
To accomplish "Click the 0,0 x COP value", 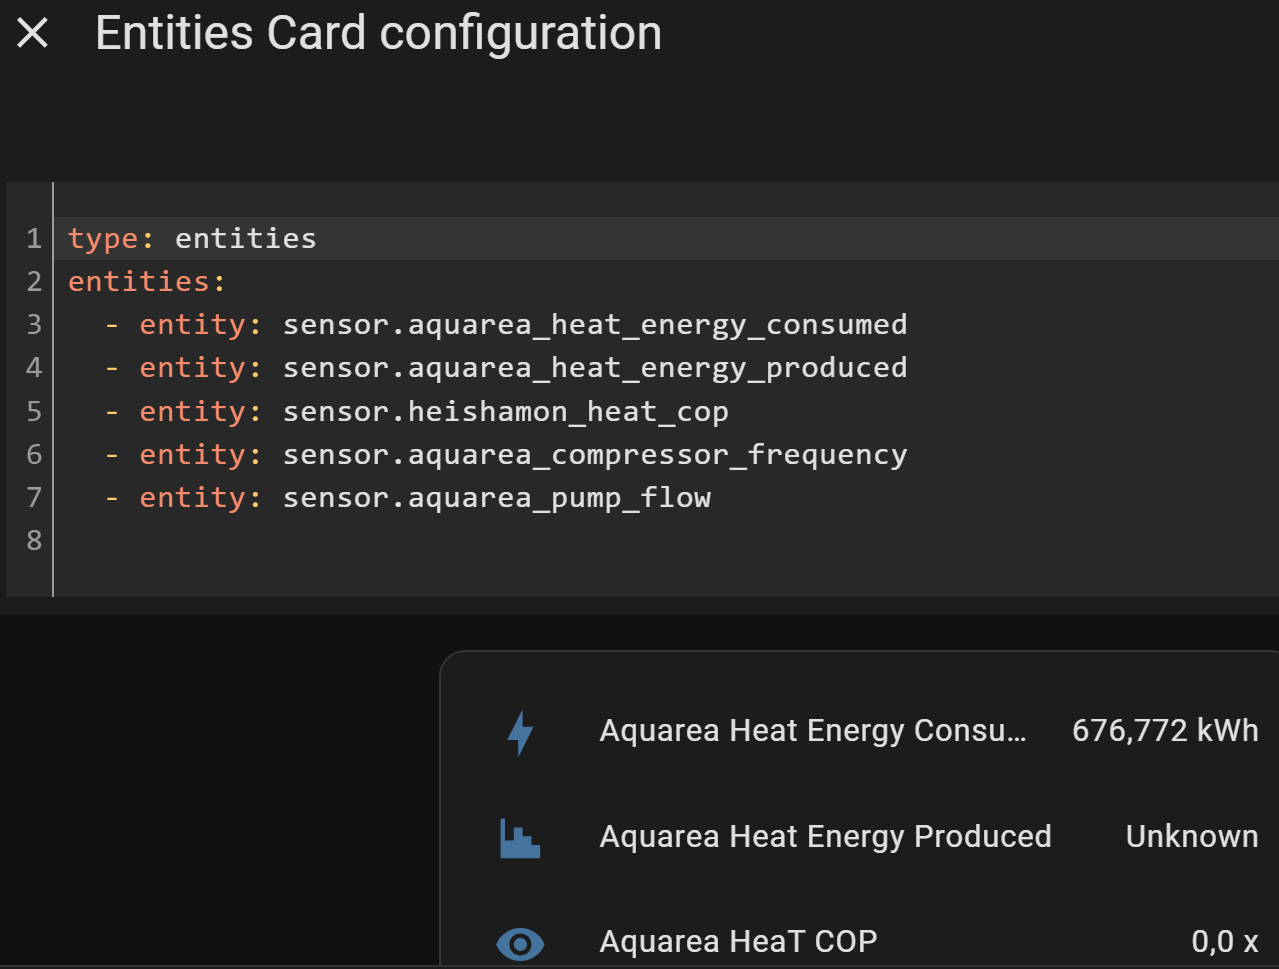I will [x=1224, y=942].
